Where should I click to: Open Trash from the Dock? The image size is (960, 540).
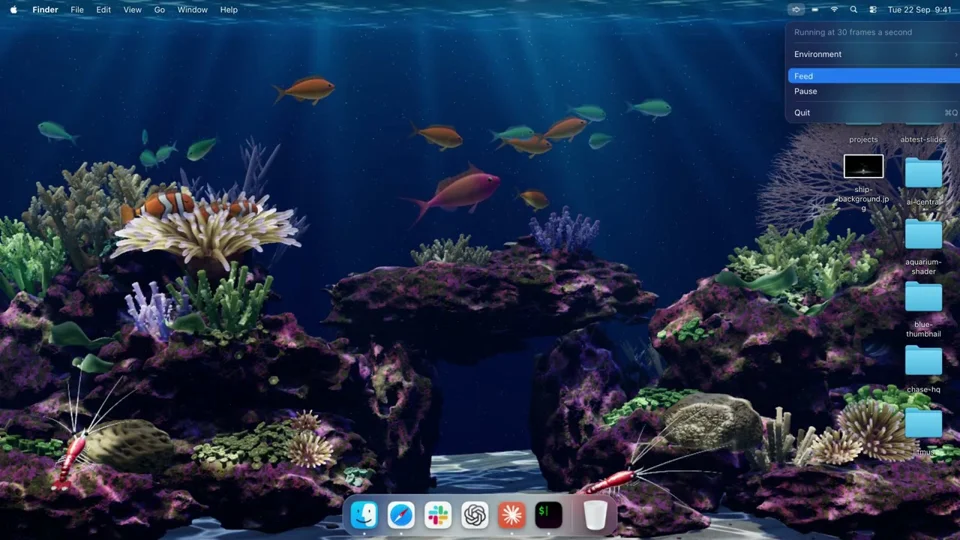594,515
